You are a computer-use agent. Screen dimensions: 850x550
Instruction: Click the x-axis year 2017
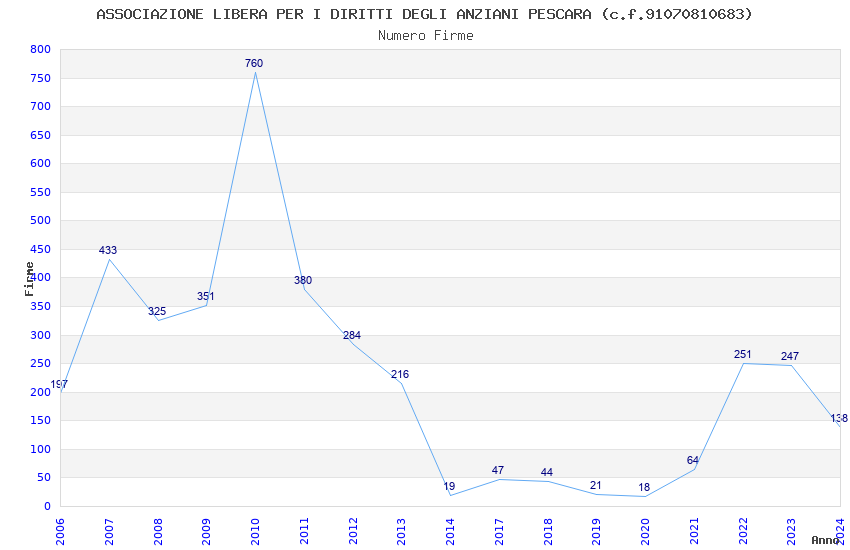click(x=499, y=532)
